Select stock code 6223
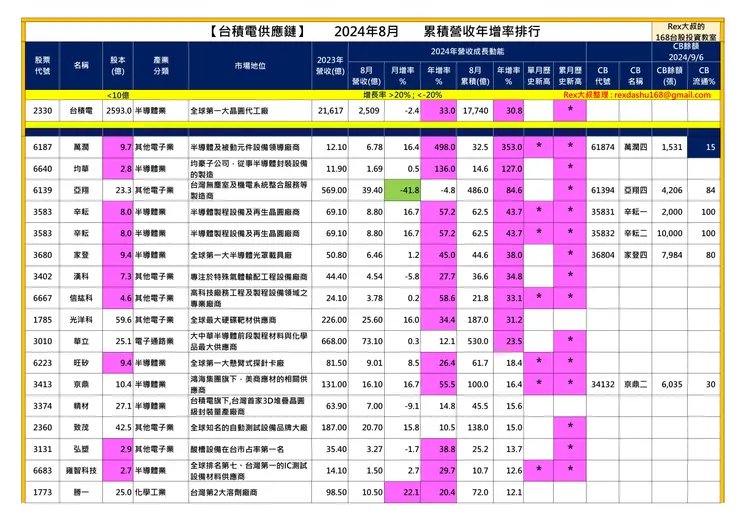Screen dimensions: 740x523 click(42, 363)
